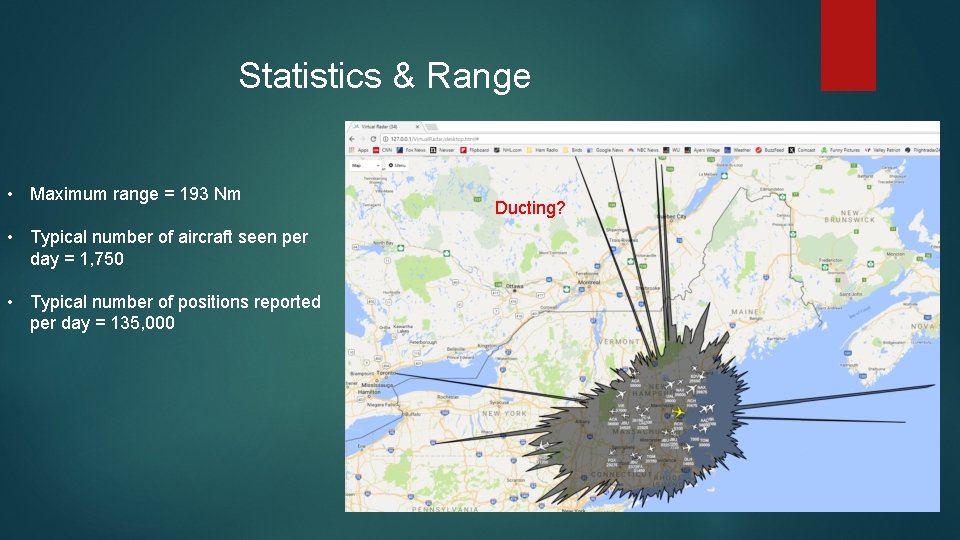Open the Flipboard bookmark
This screenshot has height=540, width=960.
click(474, 150)
